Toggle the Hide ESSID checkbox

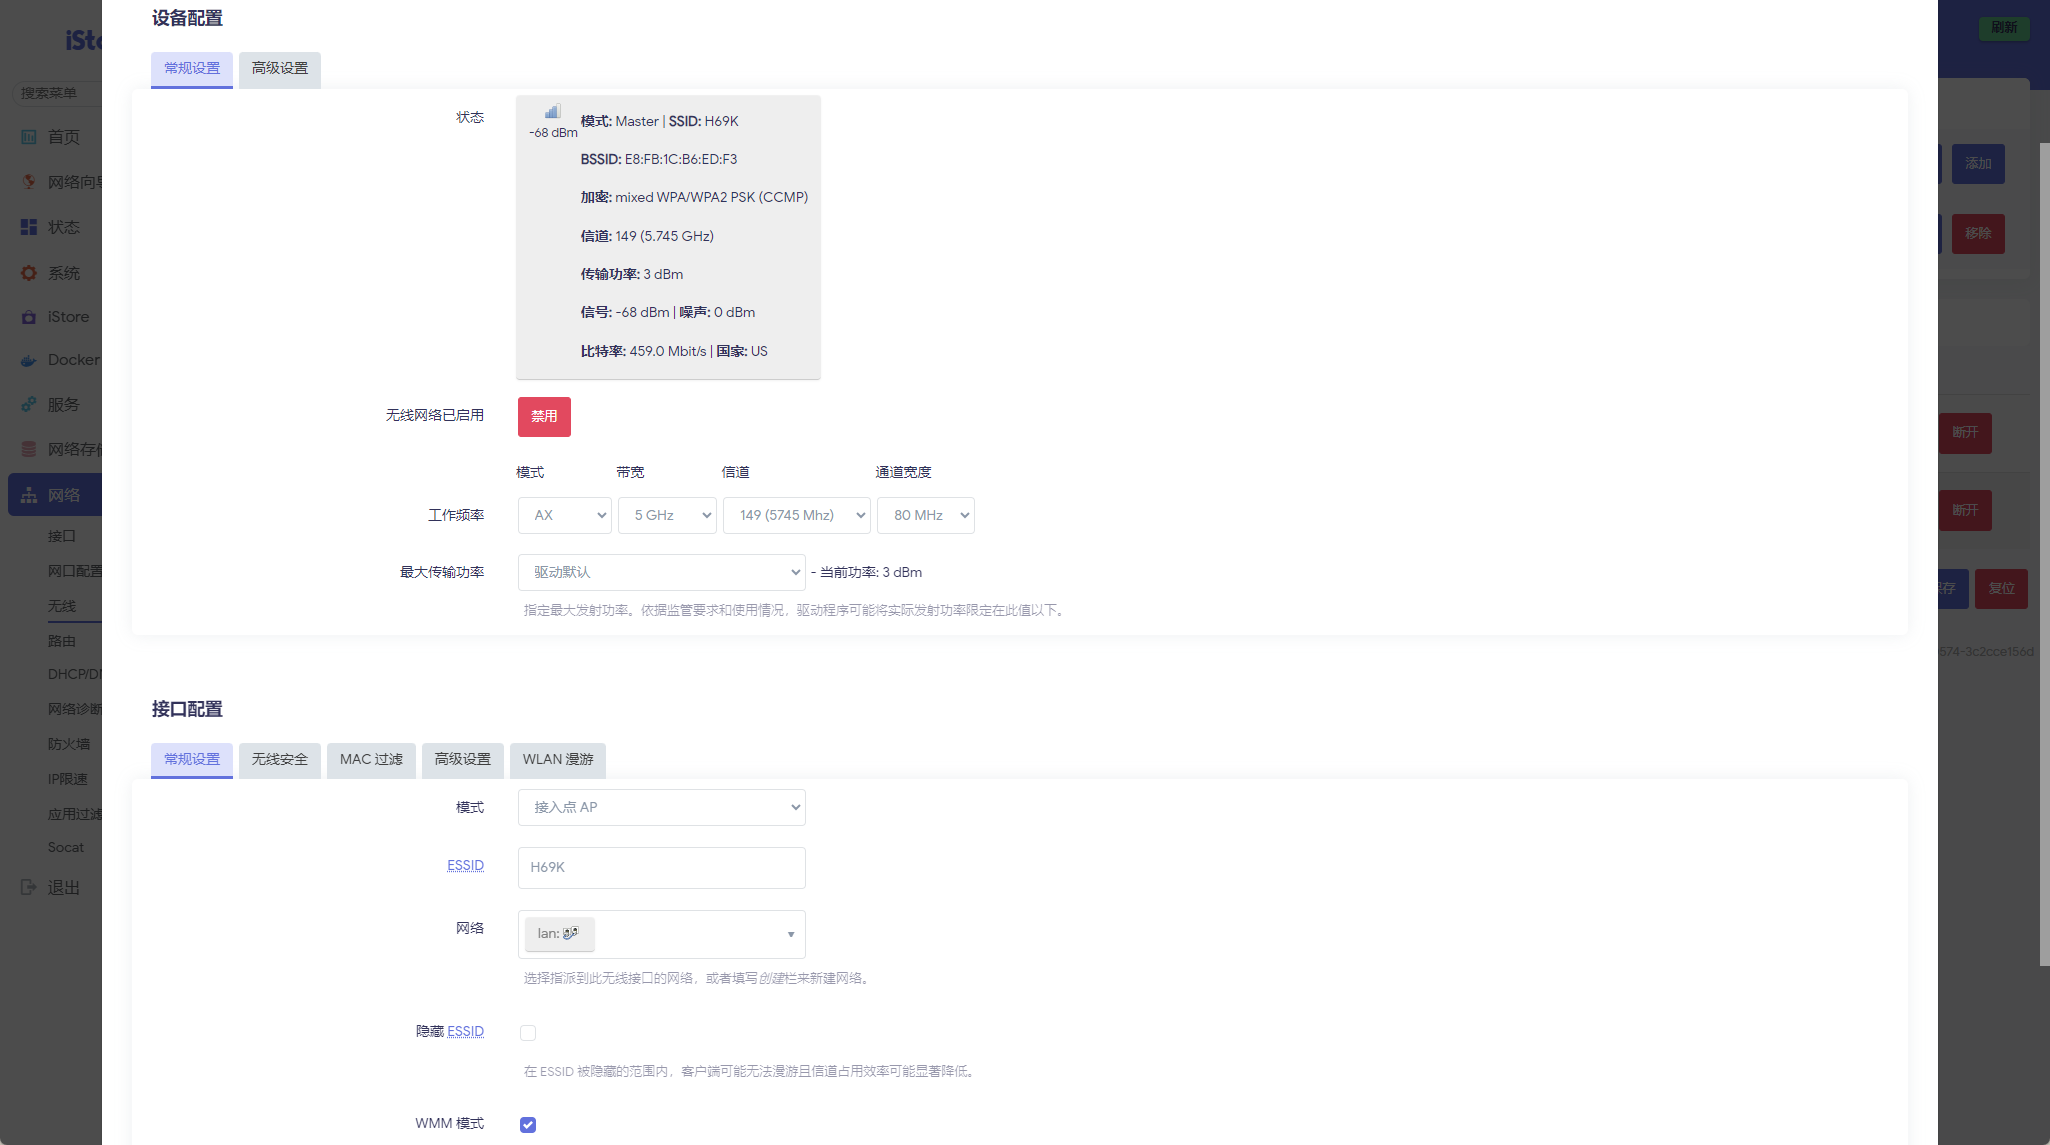tap(528, 1033)
